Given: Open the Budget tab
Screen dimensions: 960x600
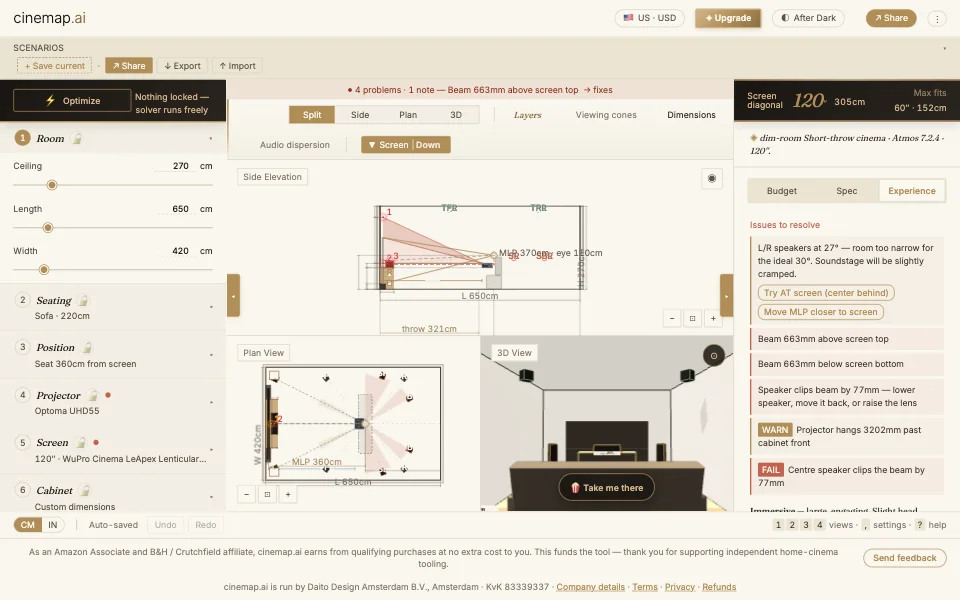Looking at the screenshot, I should click(x=782, y=191).
